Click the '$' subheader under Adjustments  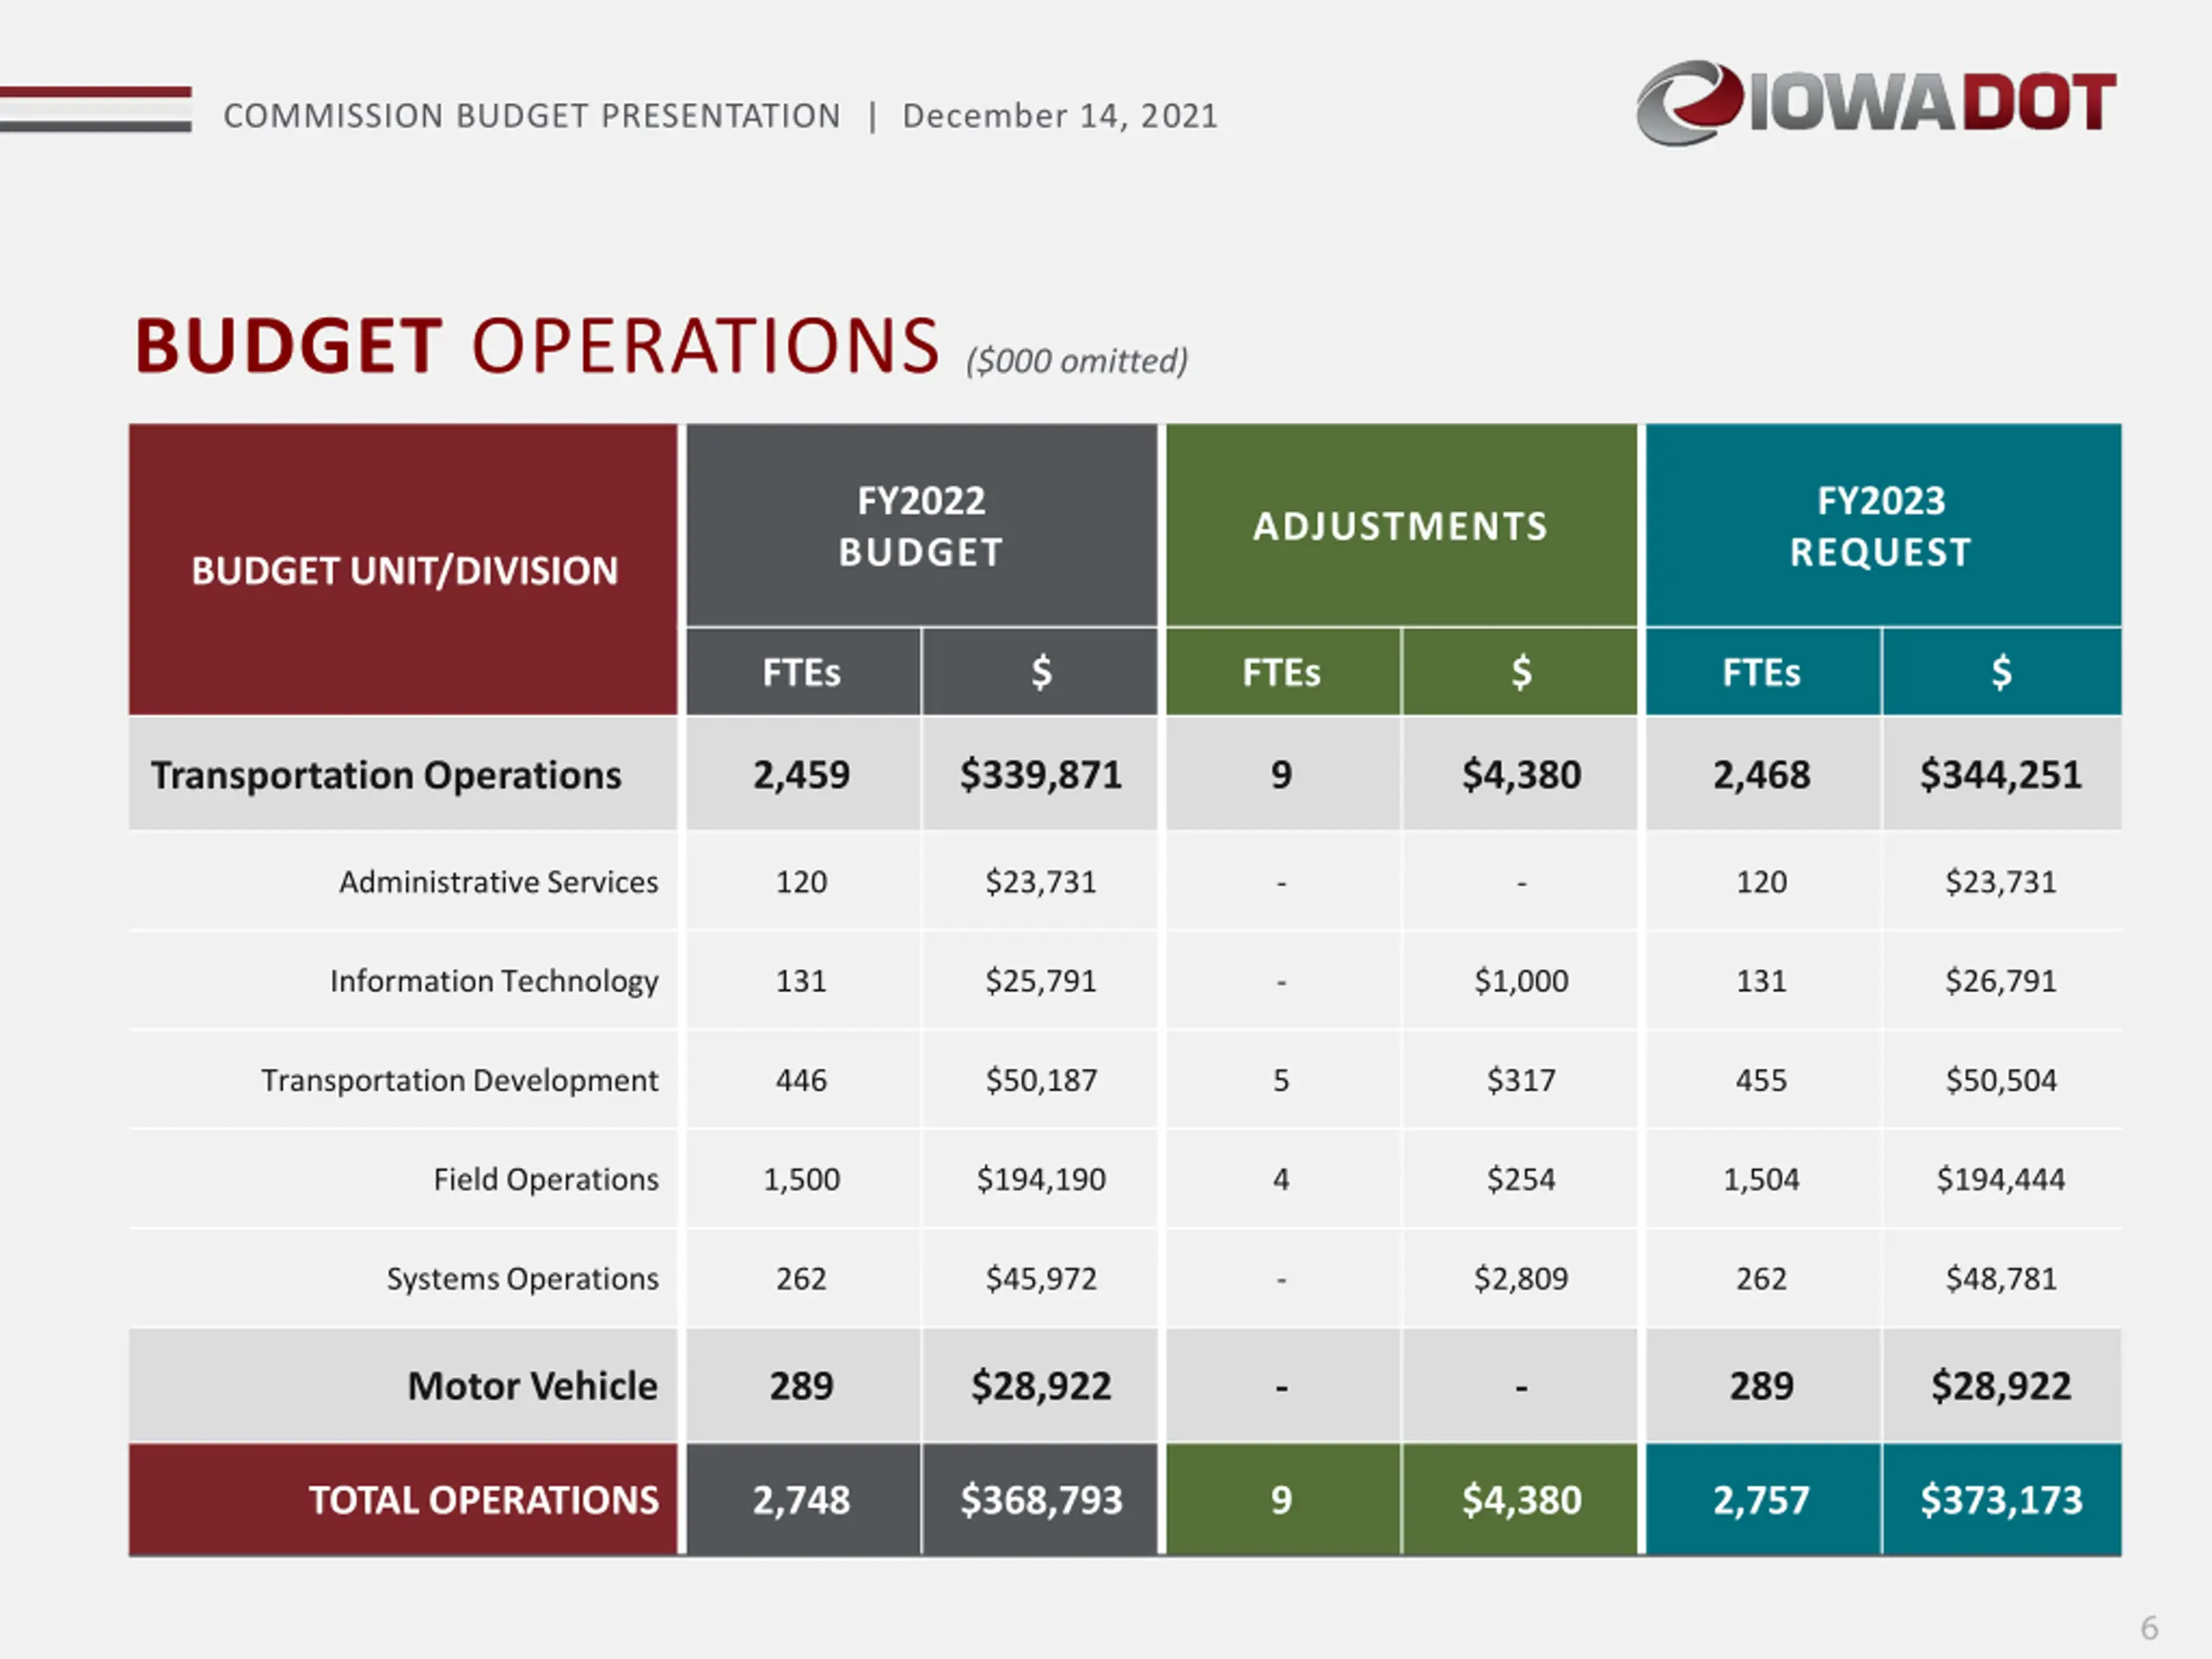point(1520,672)
